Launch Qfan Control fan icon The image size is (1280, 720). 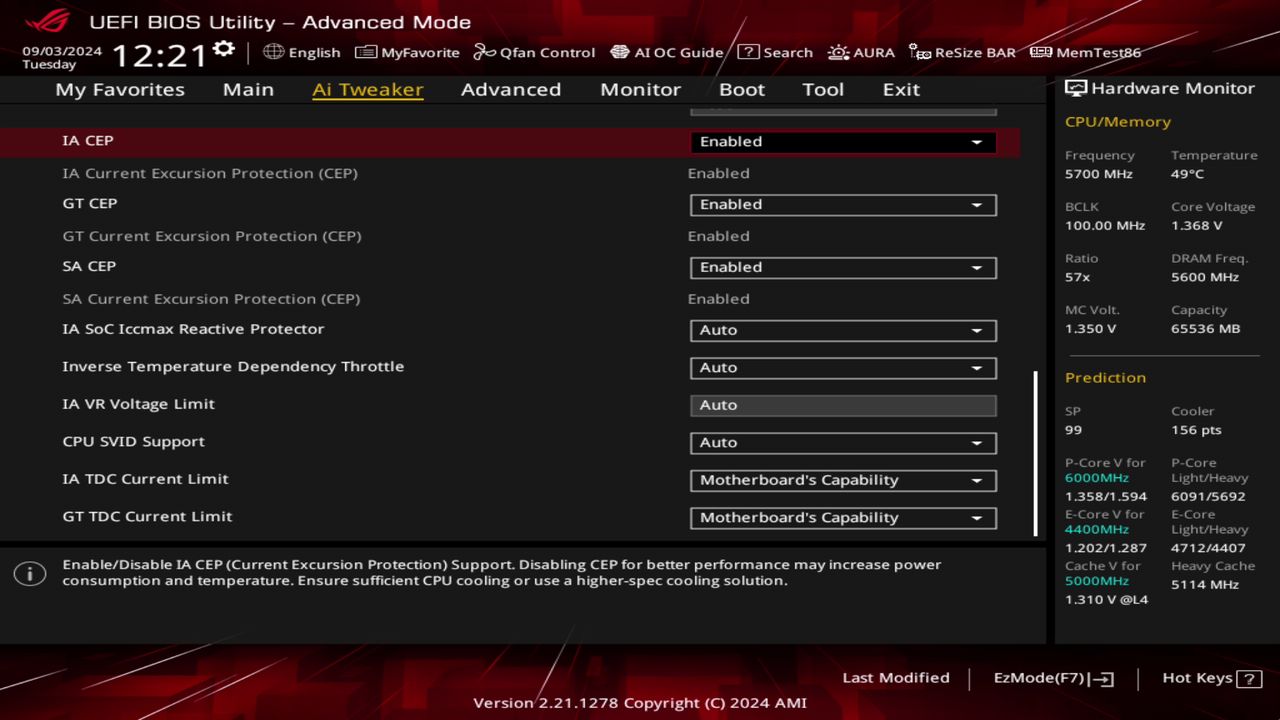pos(485,52)
